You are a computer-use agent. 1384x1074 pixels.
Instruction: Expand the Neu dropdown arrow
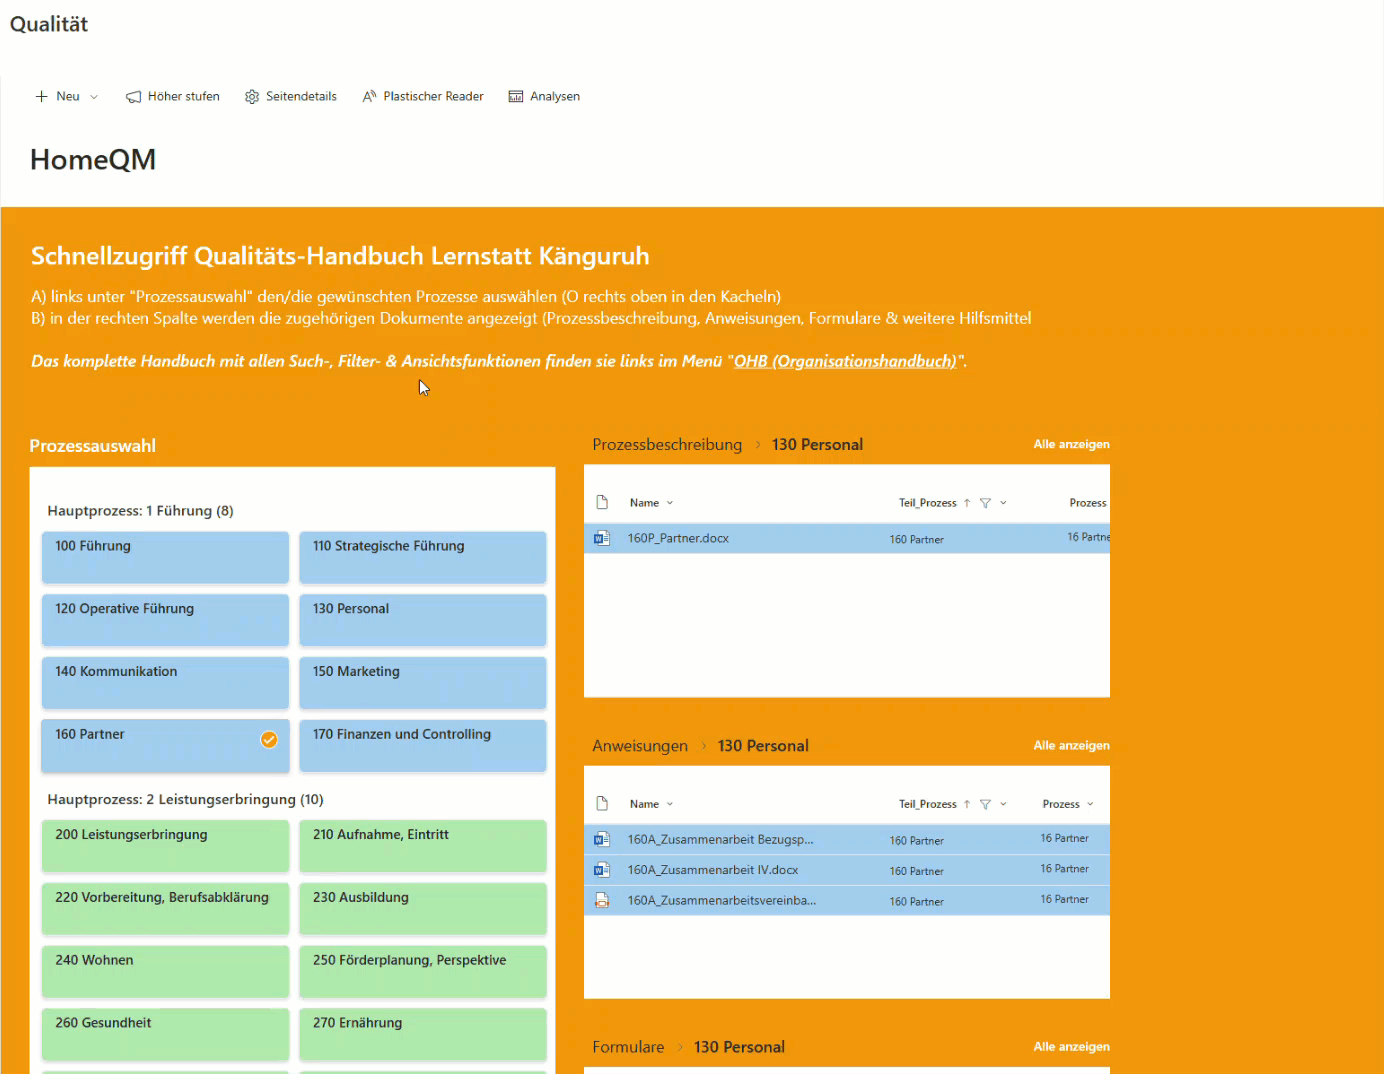pos(94,97)
